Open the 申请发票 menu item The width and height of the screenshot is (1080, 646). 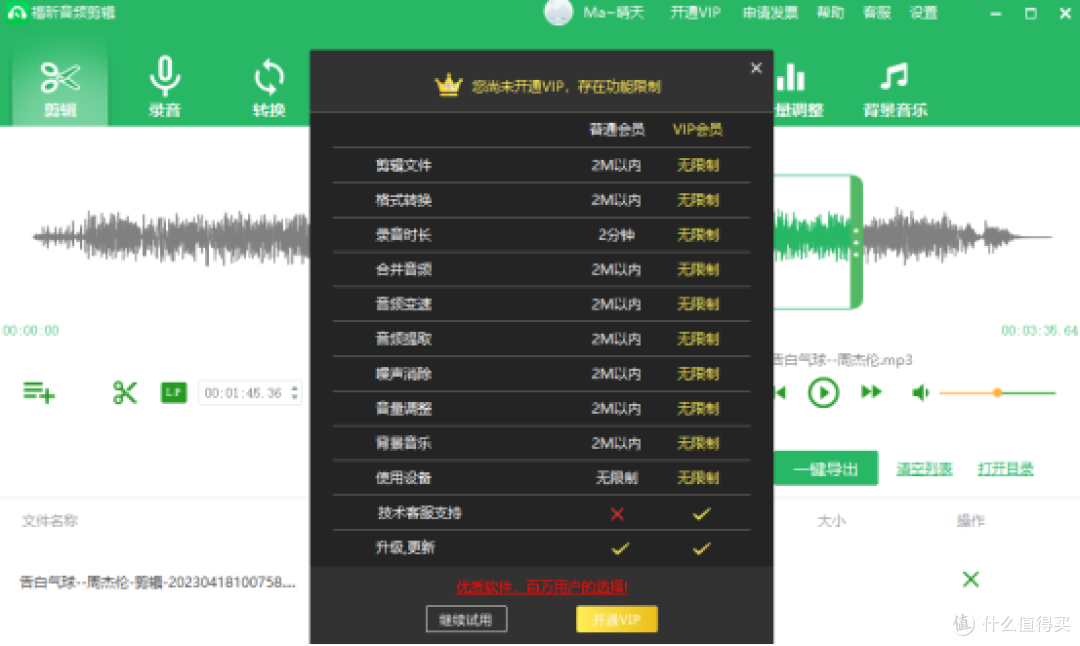(770, 12)
